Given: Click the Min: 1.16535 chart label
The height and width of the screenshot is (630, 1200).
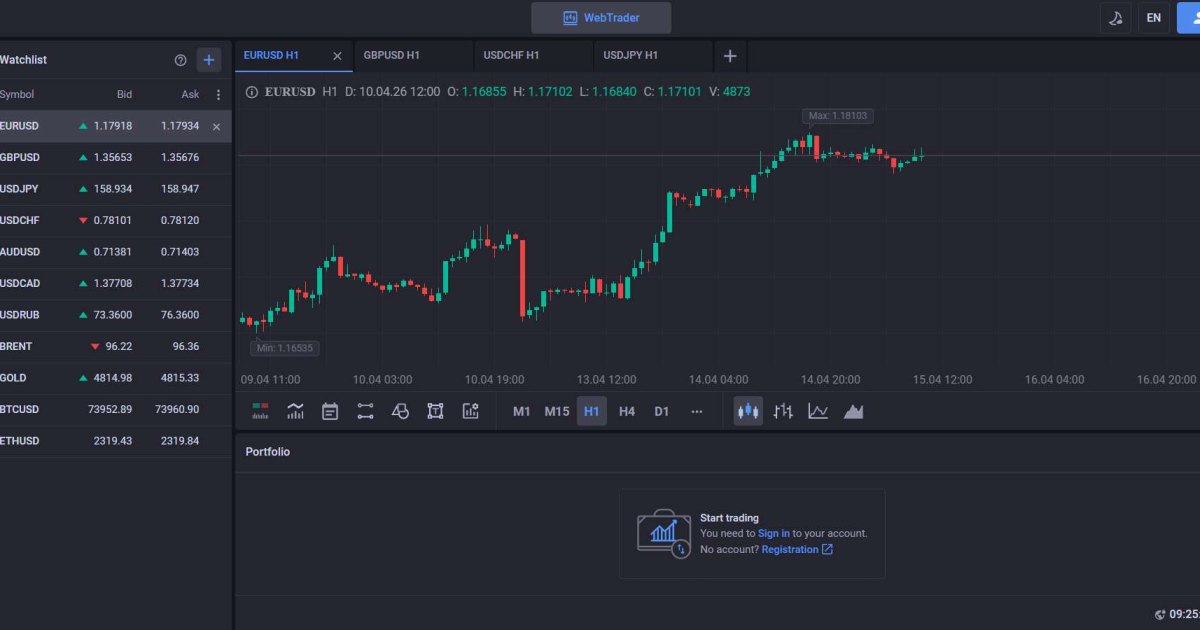Looking at the screenshot, I should pyautogui.click(x=285, y=348).
